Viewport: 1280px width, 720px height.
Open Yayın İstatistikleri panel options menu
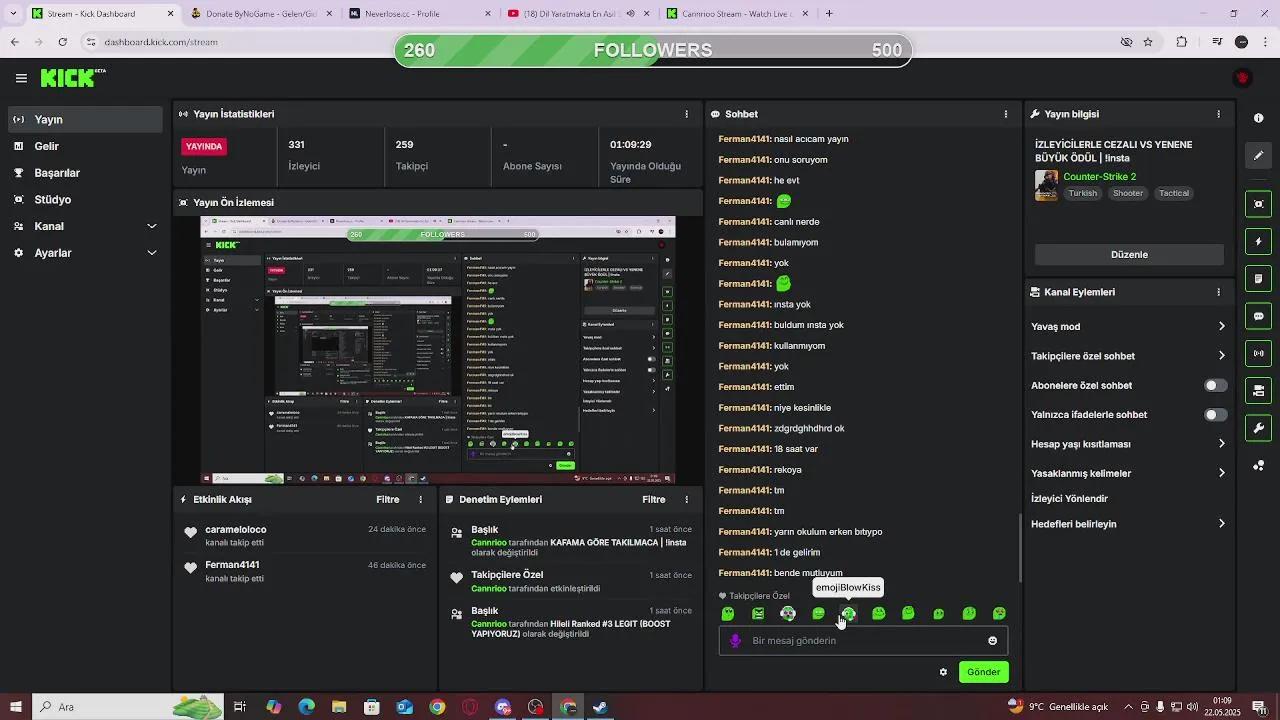[686, 114]
